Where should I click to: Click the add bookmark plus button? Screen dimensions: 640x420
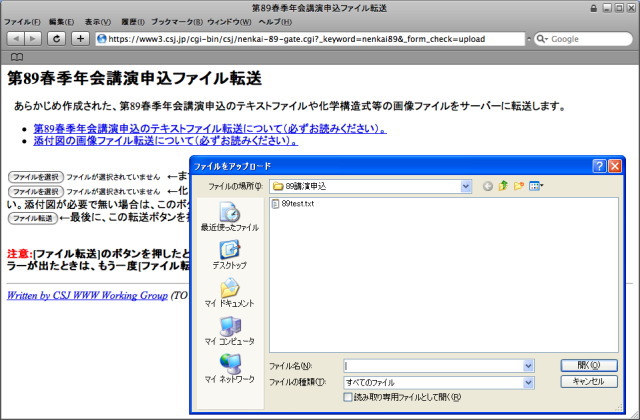[x=81, y=38]
